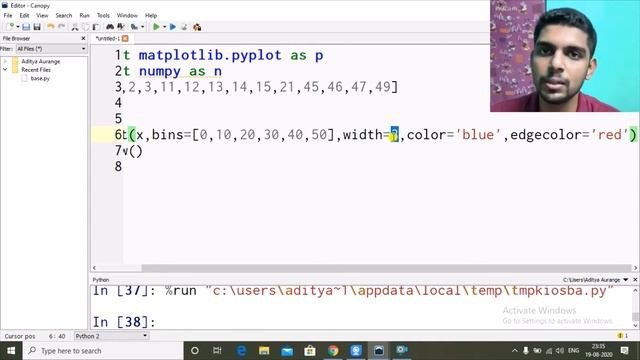Viewport: 640px width, 360px height.
Task: Click the editor scroll right arrow
Action: pyautogui.click(x=635, y=268)
